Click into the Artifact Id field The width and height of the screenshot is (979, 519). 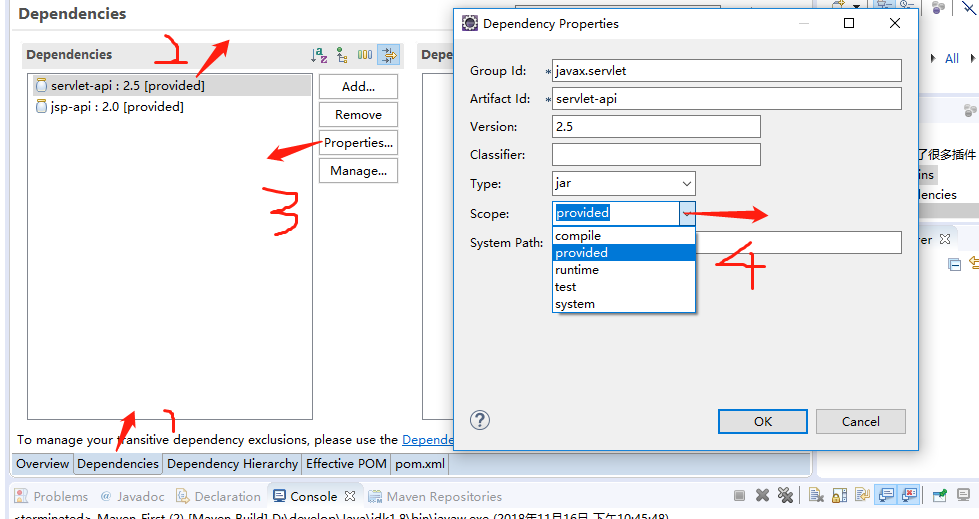(727, 99)
